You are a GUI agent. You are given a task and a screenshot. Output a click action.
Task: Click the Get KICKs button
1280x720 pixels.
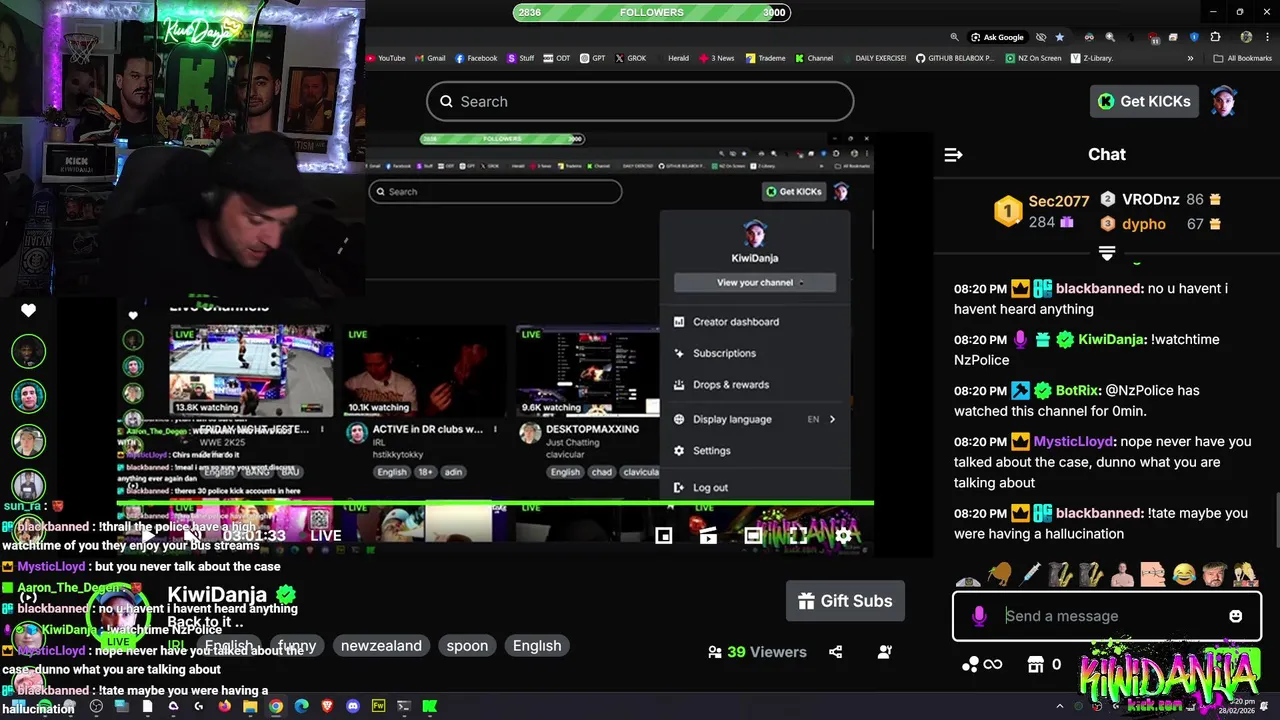tap(1144, 101)
